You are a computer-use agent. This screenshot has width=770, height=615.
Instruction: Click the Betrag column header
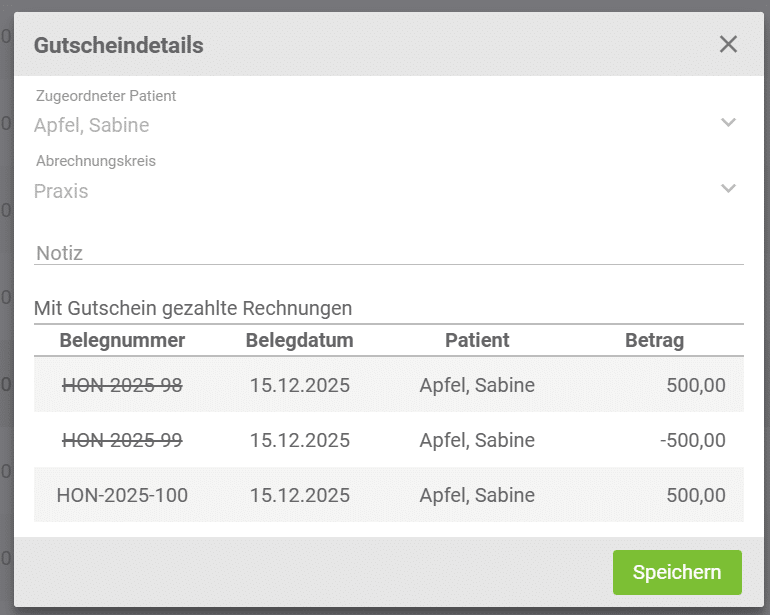point(654,340)
